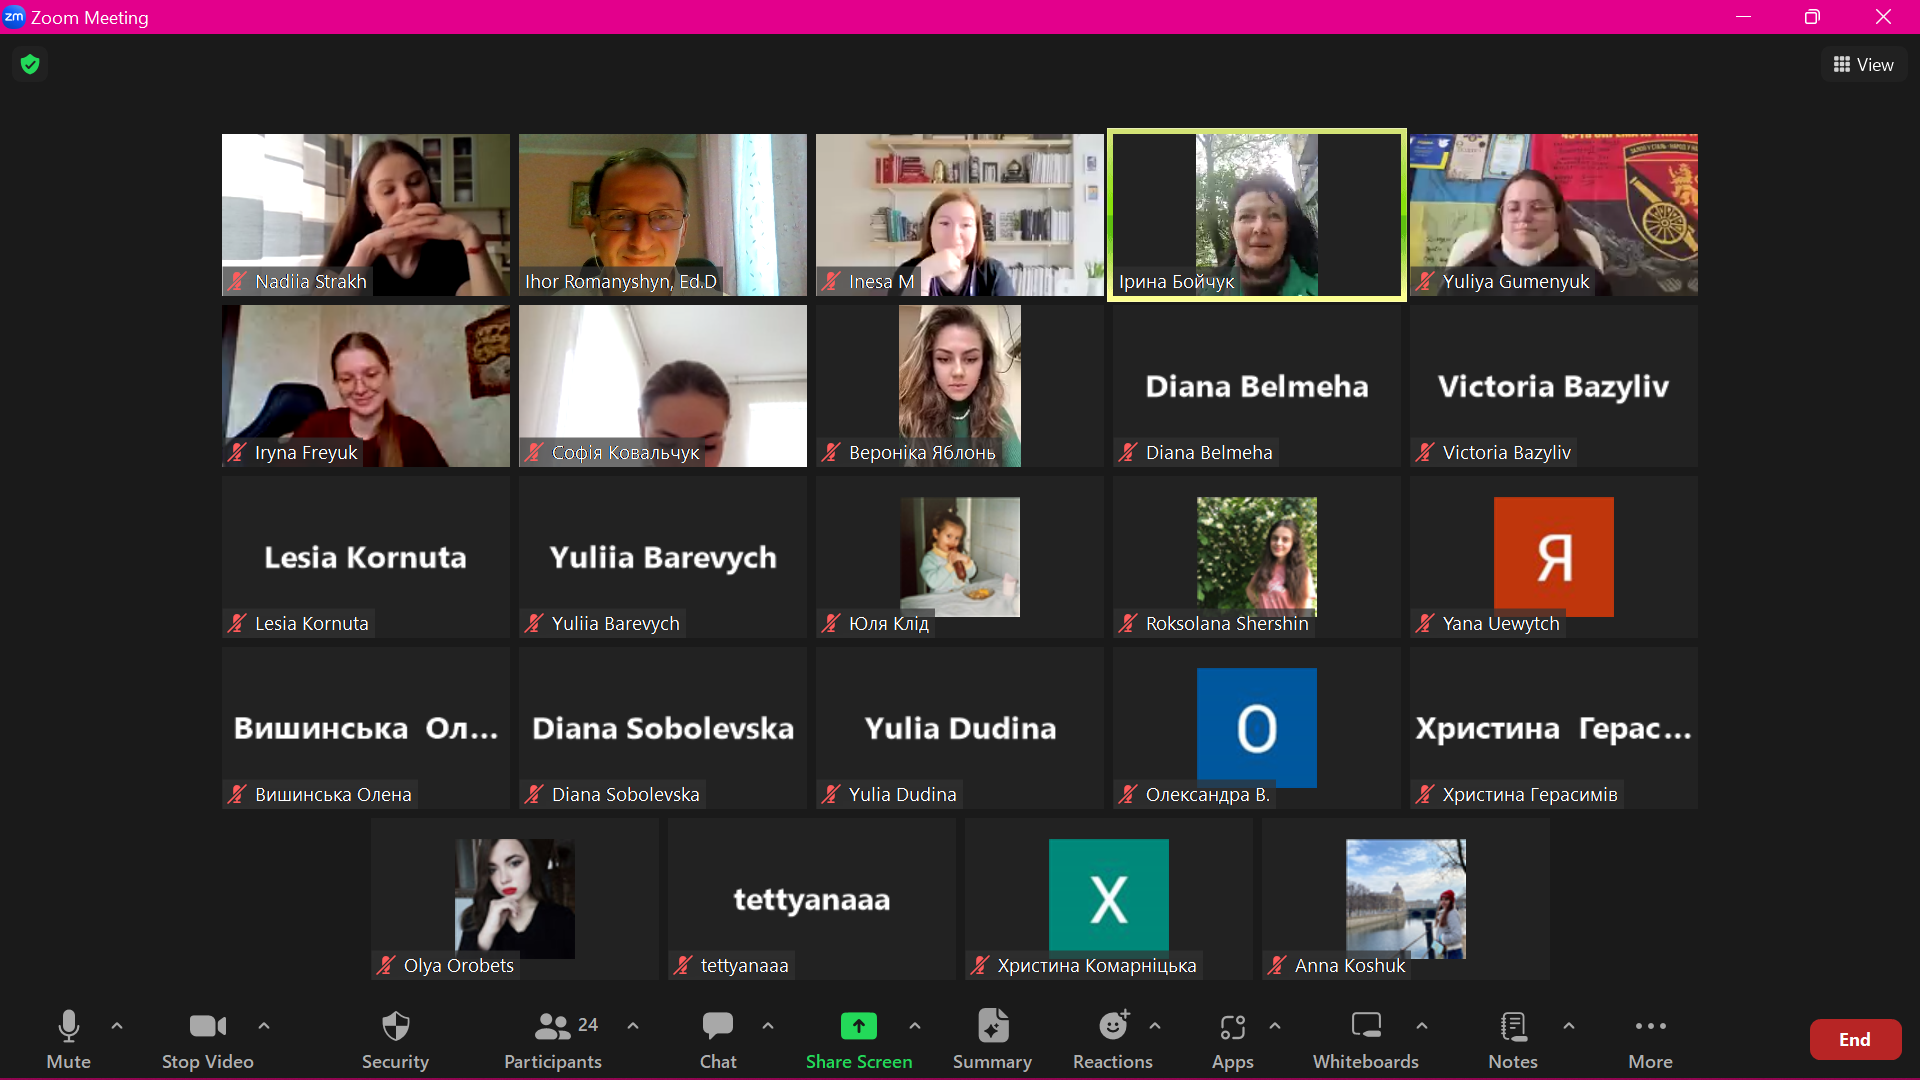Select Ірина Бойчук's highlighted video tile
1920x1080 pixels.
[x=1256, y=214]
